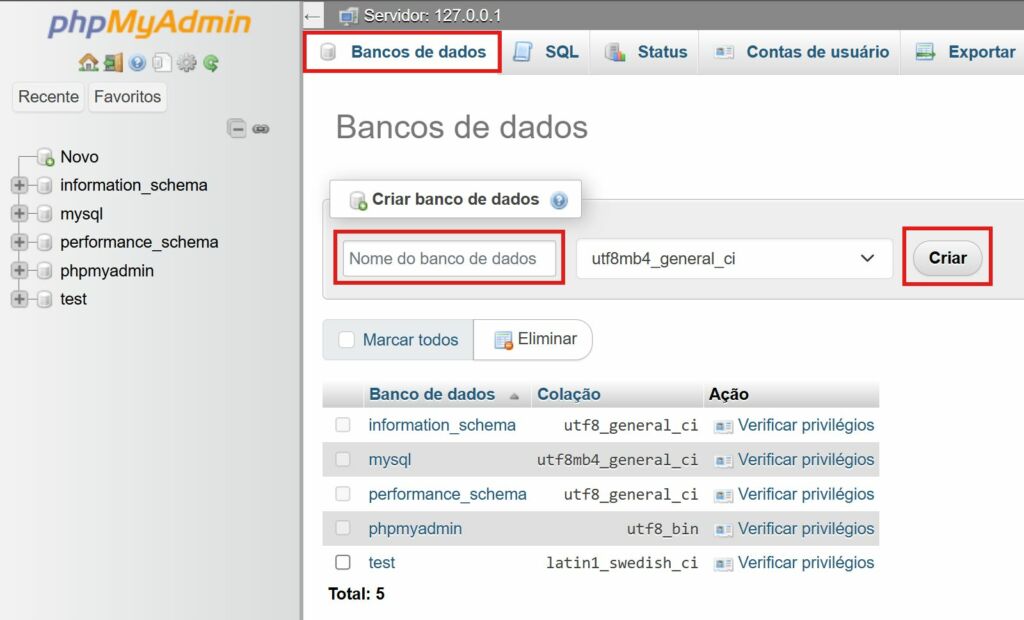Screen dimensions: 1024x620
Task: Click privileges icon in phpmyadmin row
Action: tap(723, 529)
